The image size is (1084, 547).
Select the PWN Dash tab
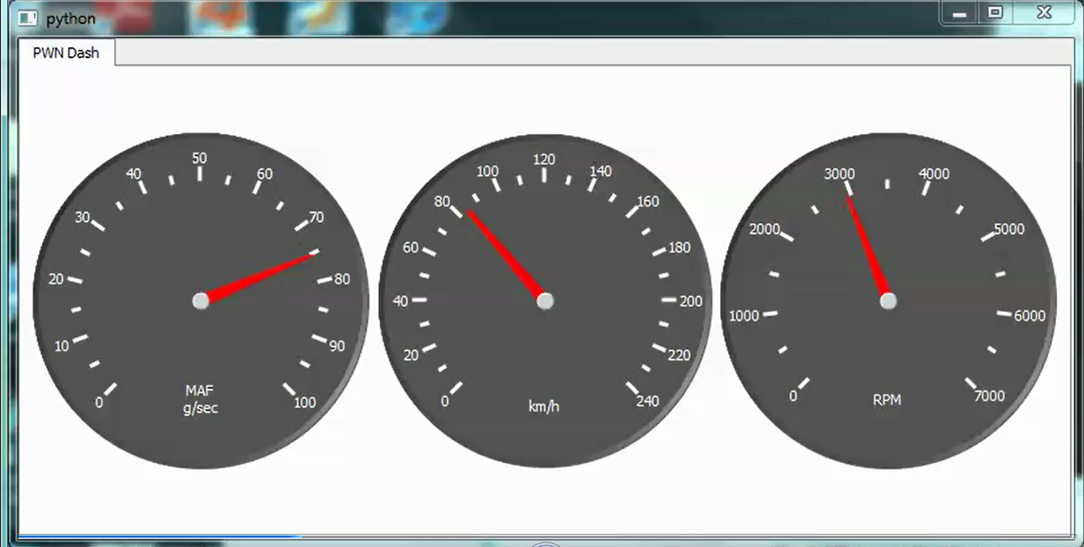coord(66,53)
